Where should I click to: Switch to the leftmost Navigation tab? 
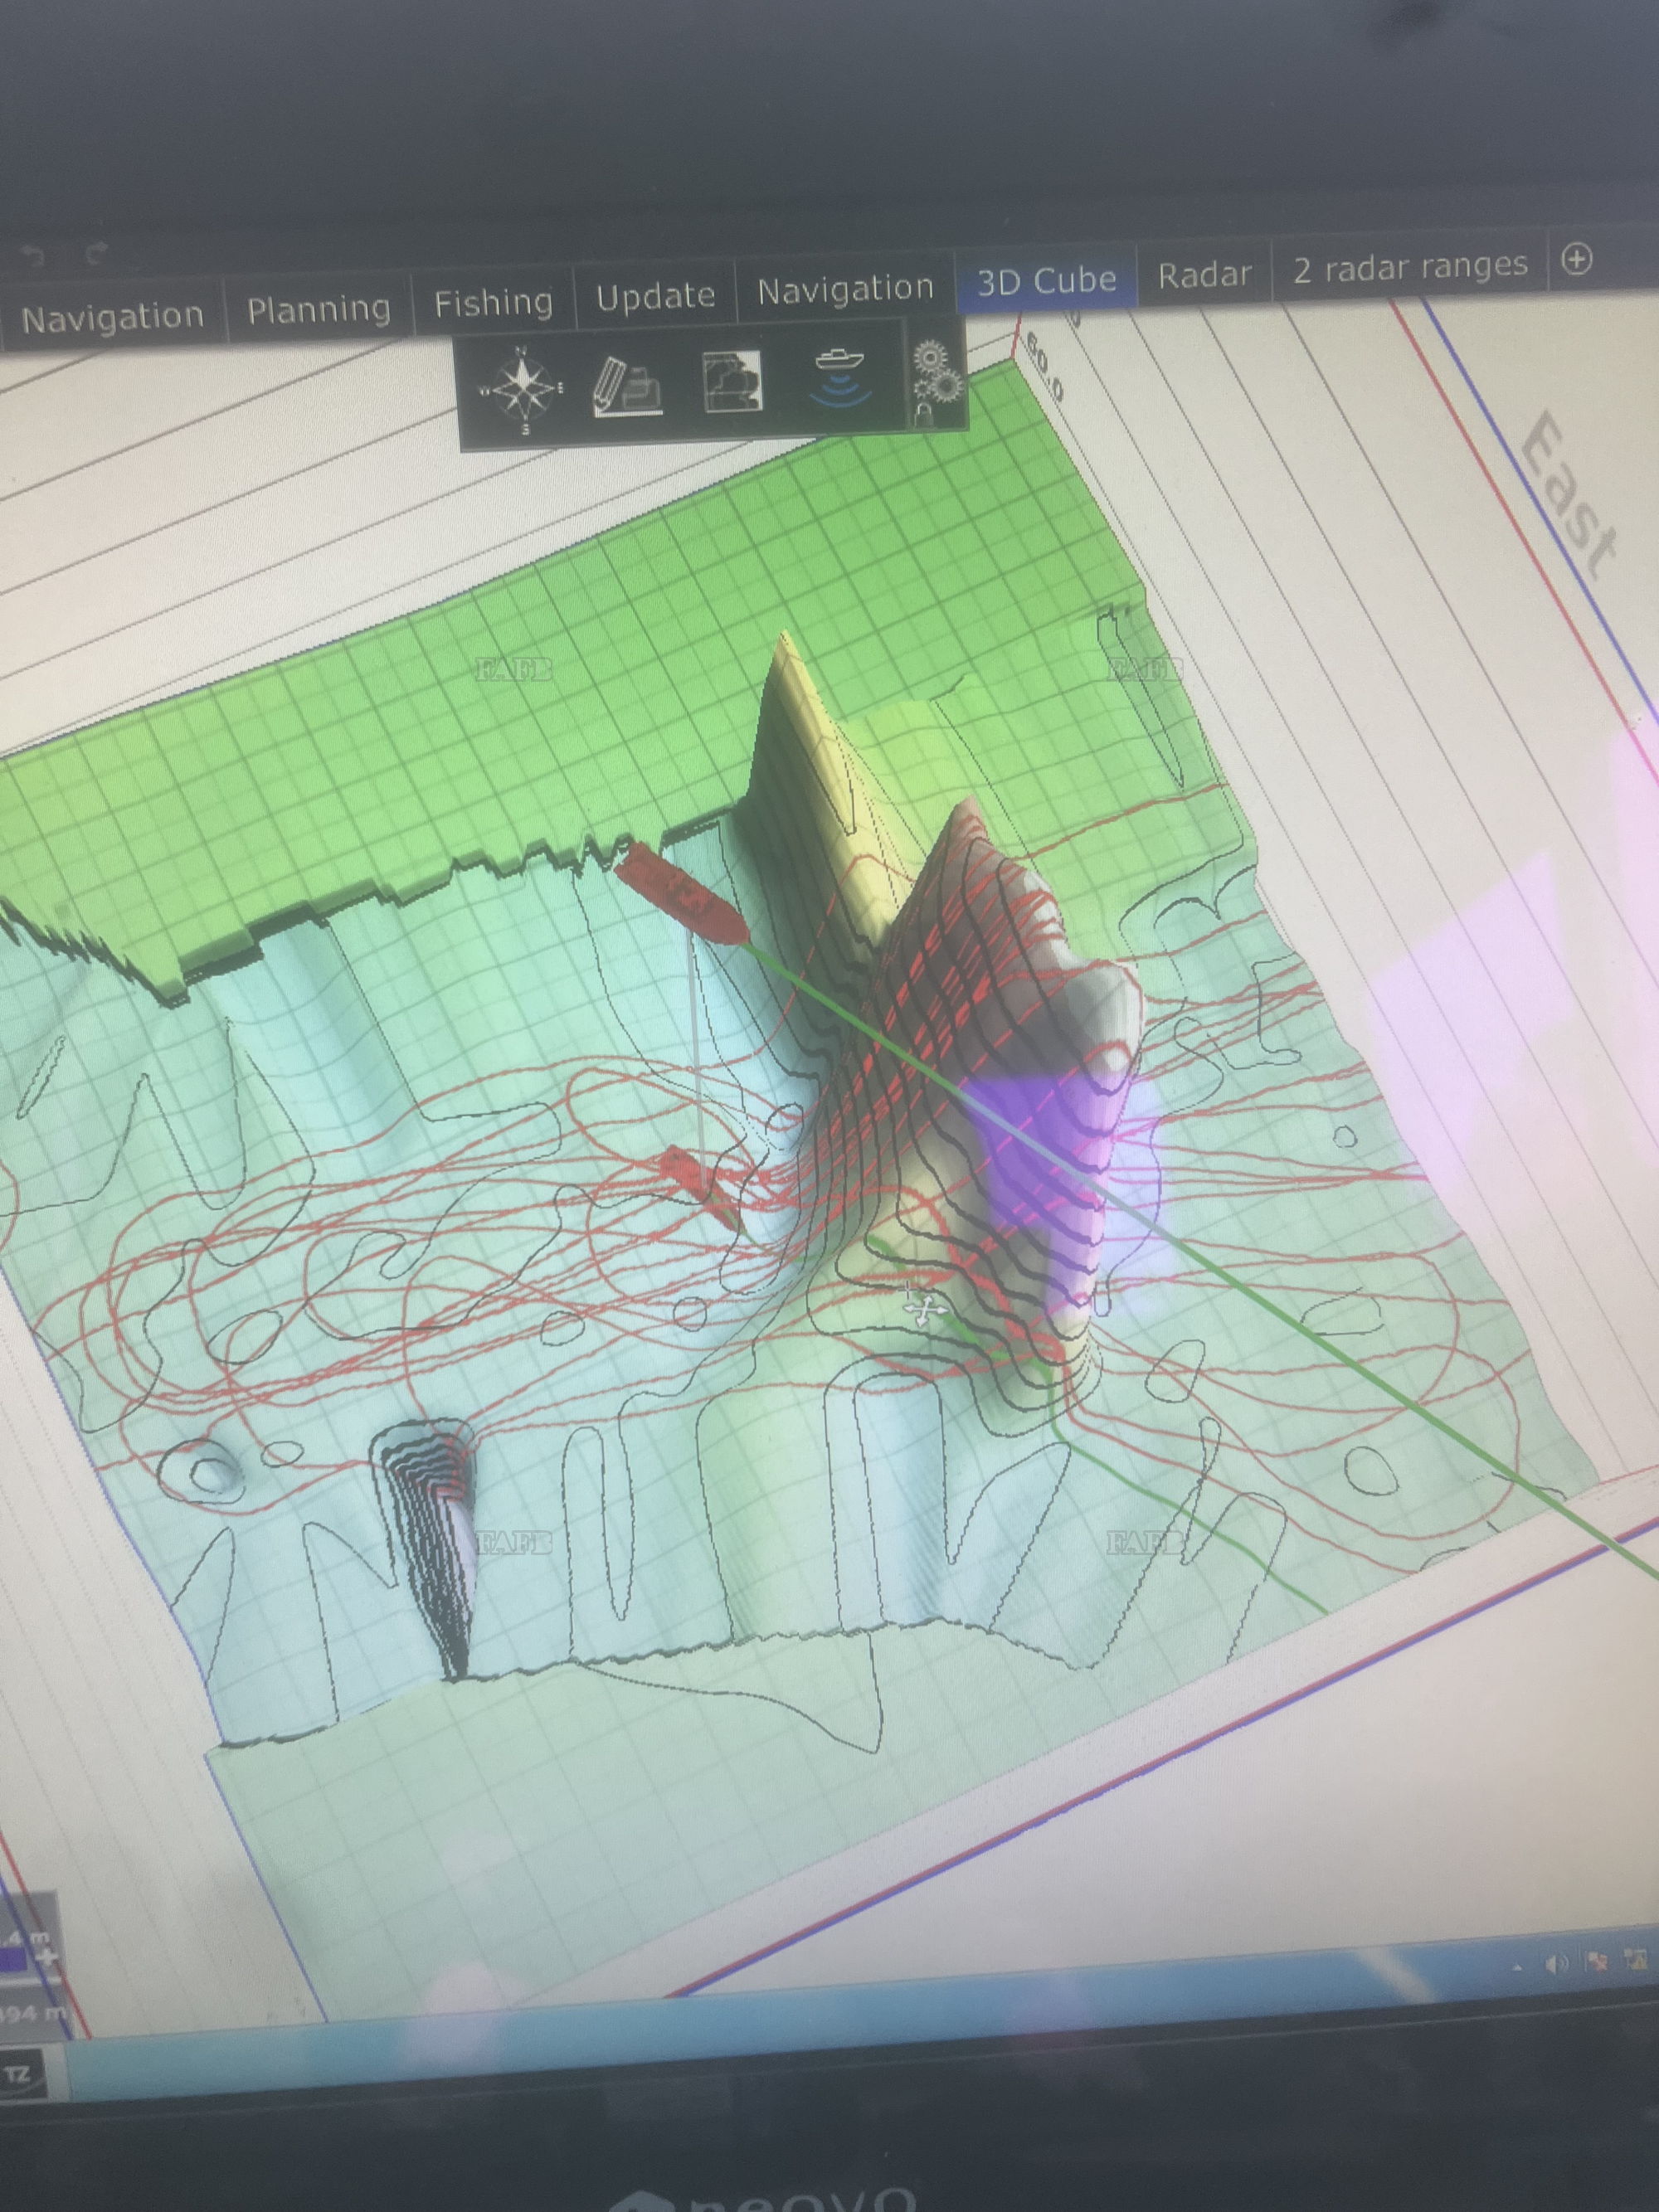point(112,318)
